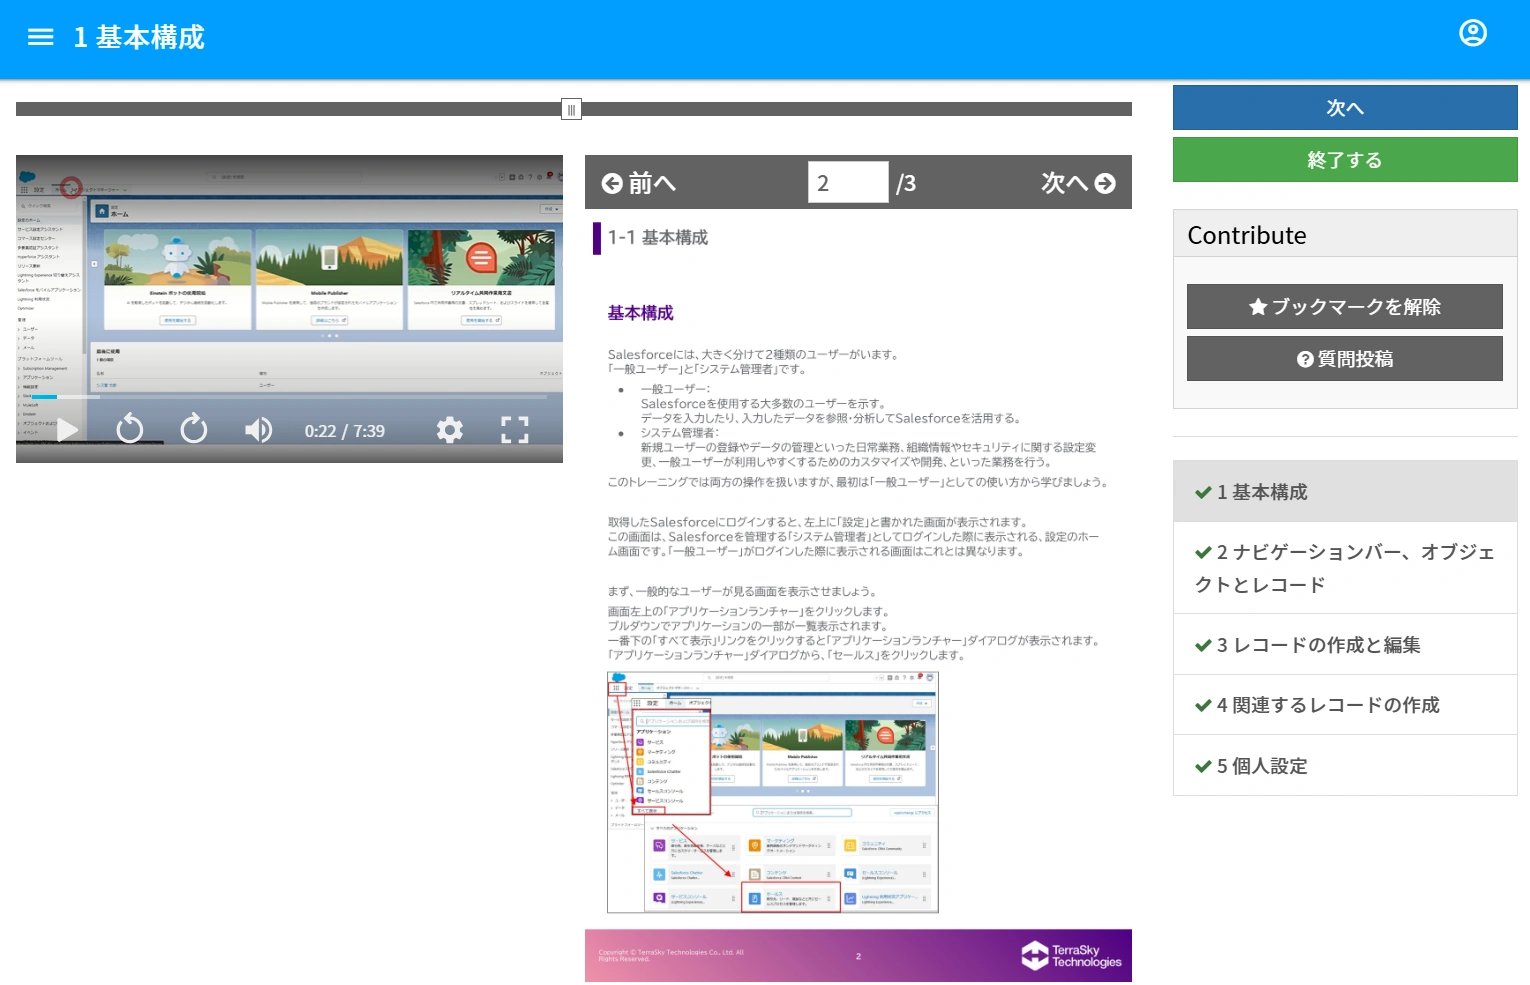Skip forward with the forward-skip icon
This screenshot has width=1530, height=985.
point(194,429)
